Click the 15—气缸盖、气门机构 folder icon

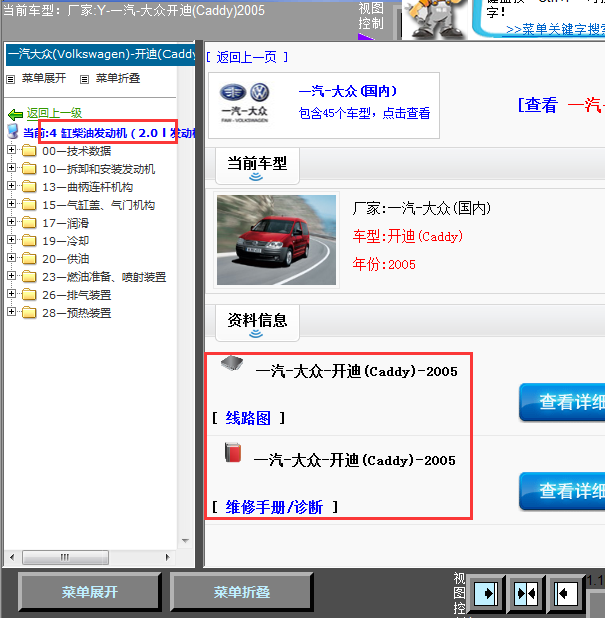pyautogui.click(x=29, y=205)
